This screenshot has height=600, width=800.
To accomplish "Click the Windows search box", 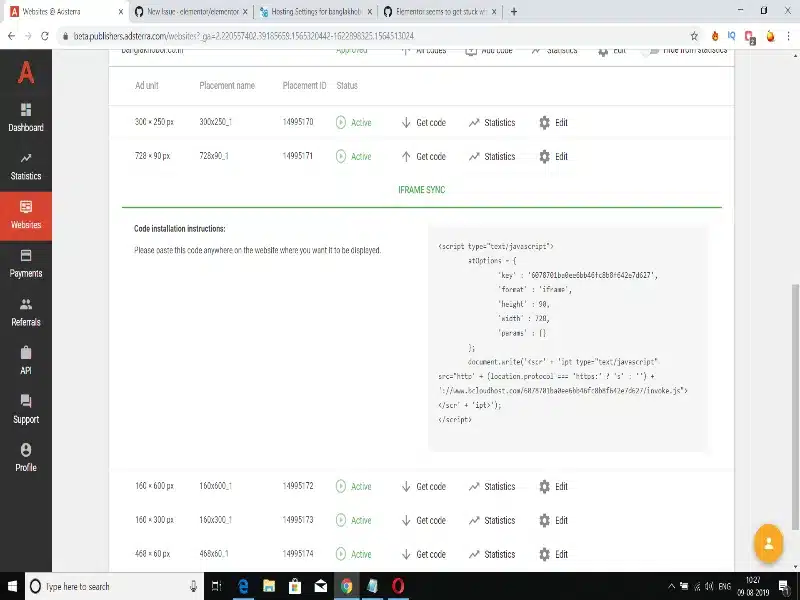I will click(x=114, y=586).
